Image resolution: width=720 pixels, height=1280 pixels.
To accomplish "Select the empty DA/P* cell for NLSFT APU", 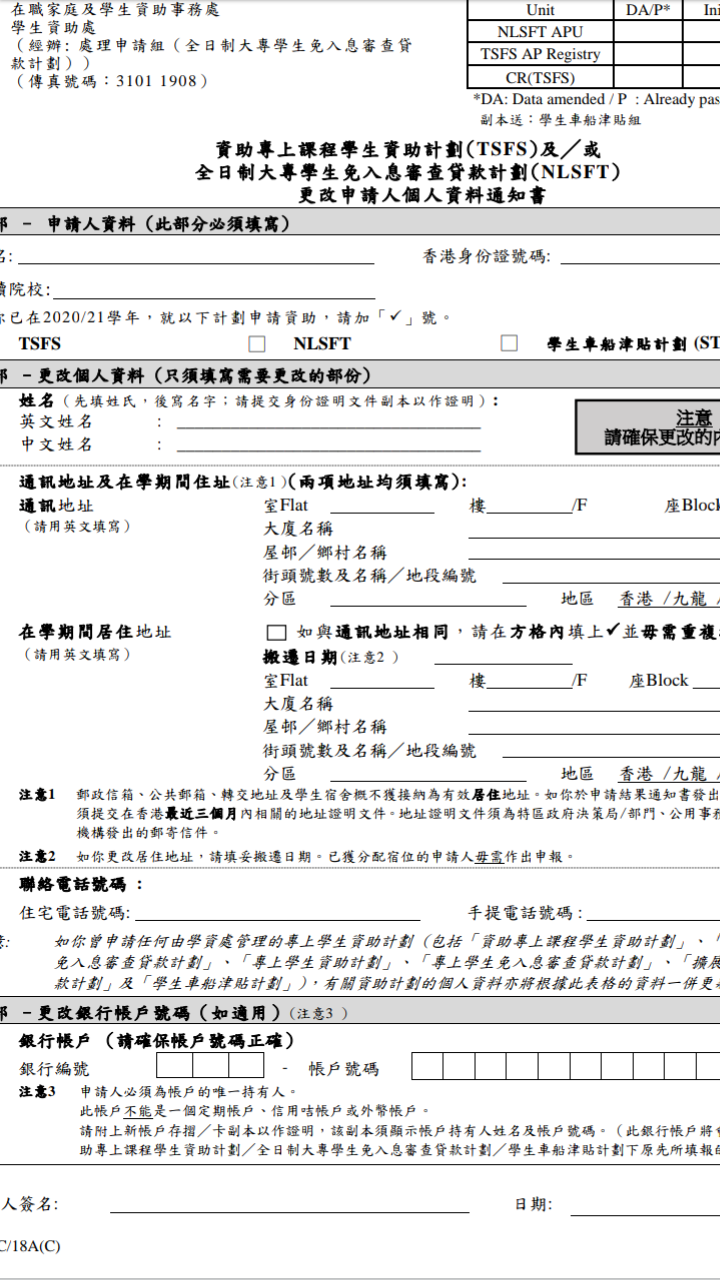I will tap(648, 32).
